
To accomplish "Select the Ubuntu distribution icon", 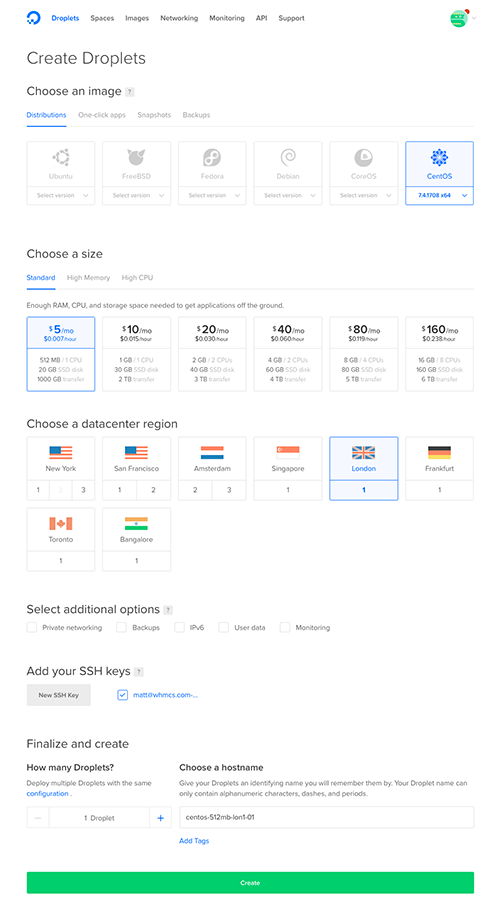I will (61, 157).
